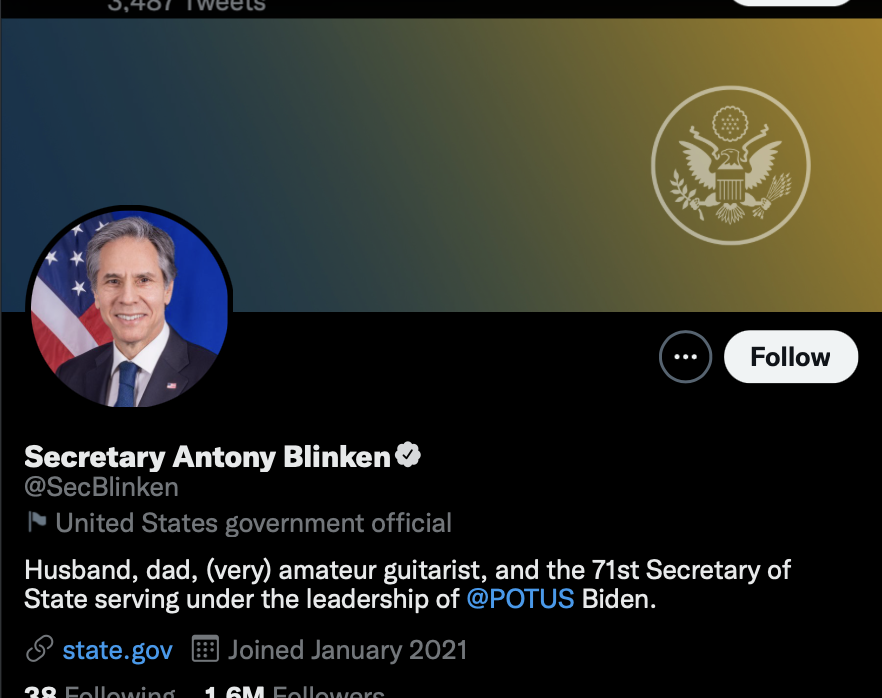Open the @POTUS mention link
This screenshot has height=698, width=882.
[x=520, y=599]
